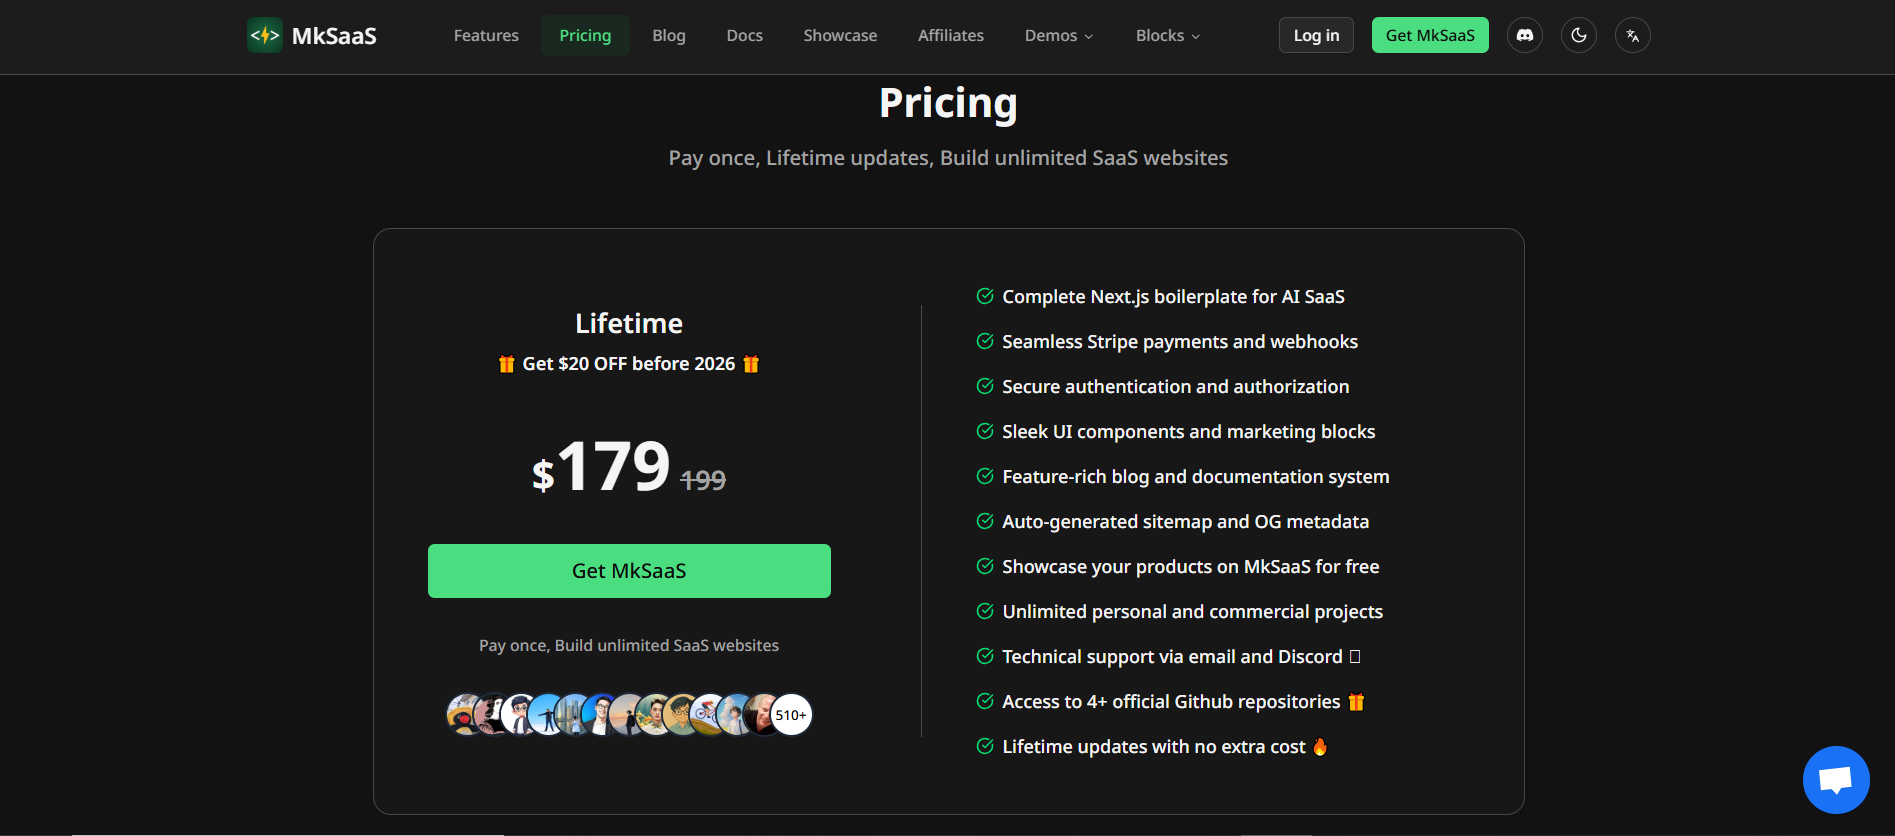Image resolution: width=1895 pixels, height=836 pixels.
Task: Click the checkmark beside 'Seamless Stripe payments'
Action: [983, 341]
